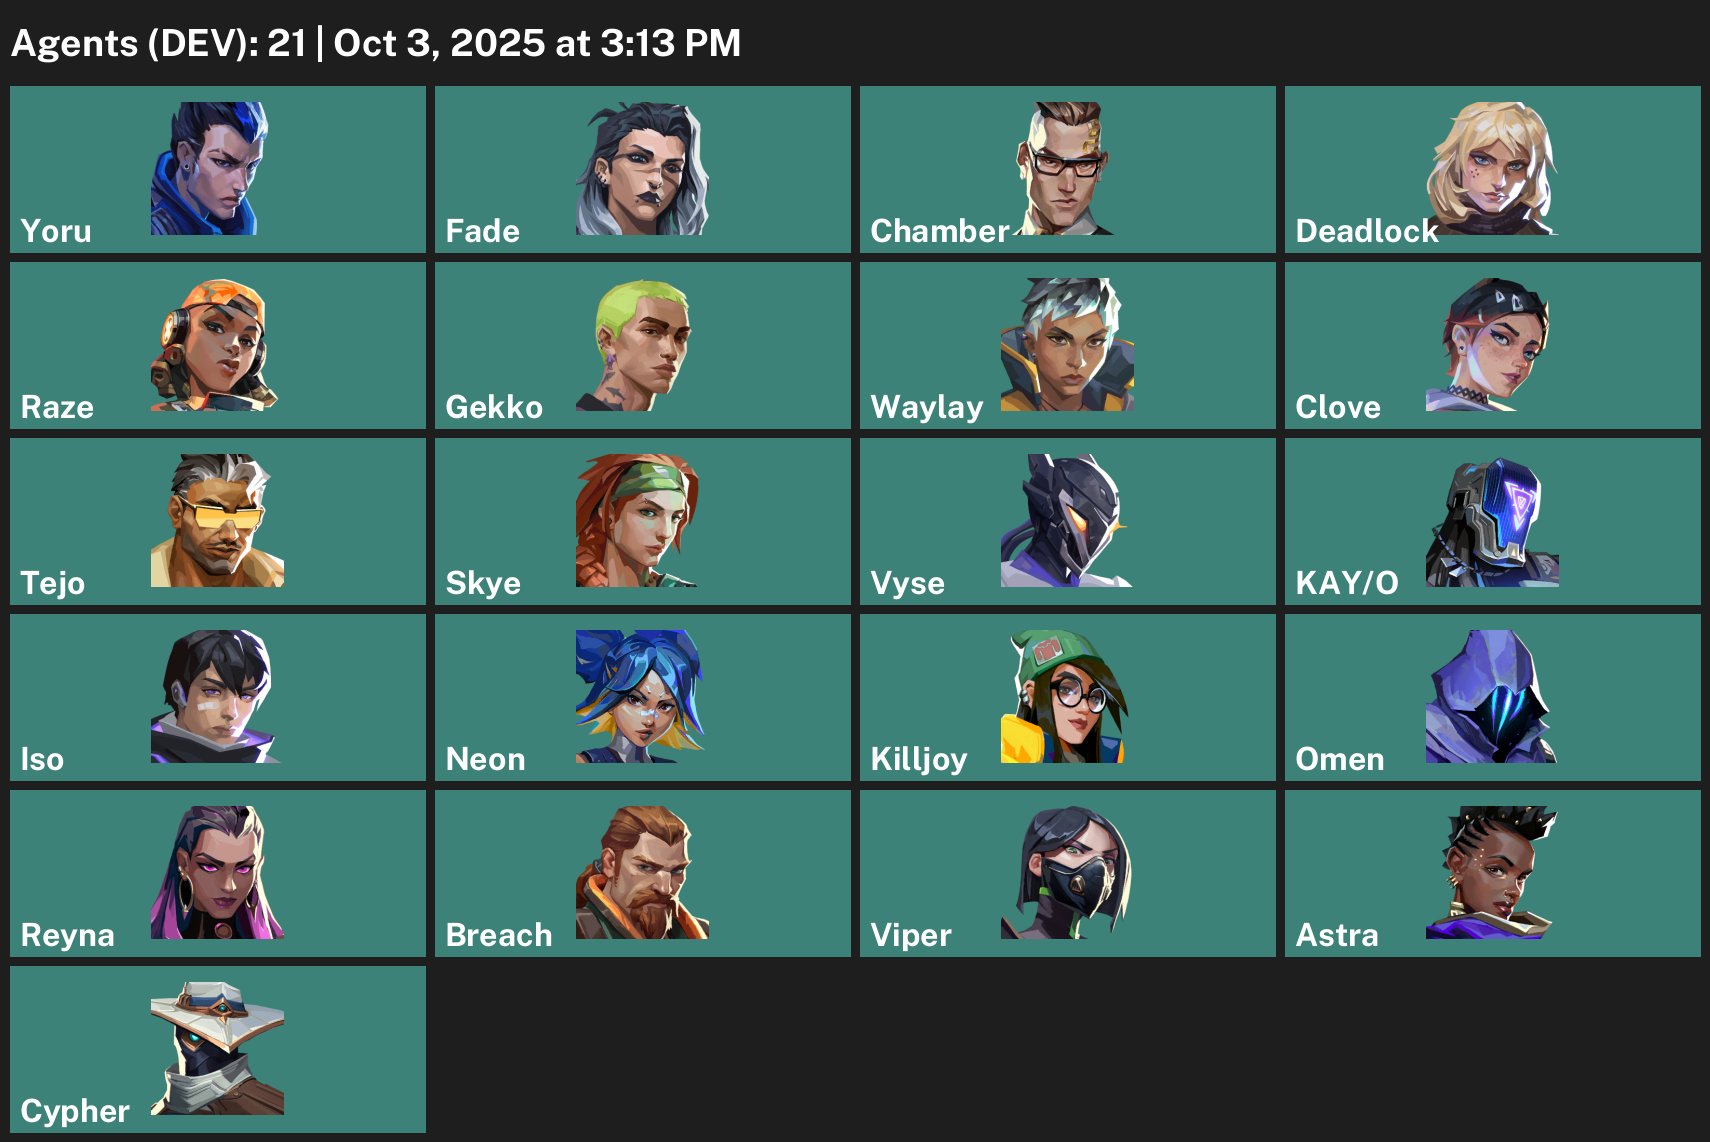
Task: Click the Breach name label
Action: click(x=498, y=935)
